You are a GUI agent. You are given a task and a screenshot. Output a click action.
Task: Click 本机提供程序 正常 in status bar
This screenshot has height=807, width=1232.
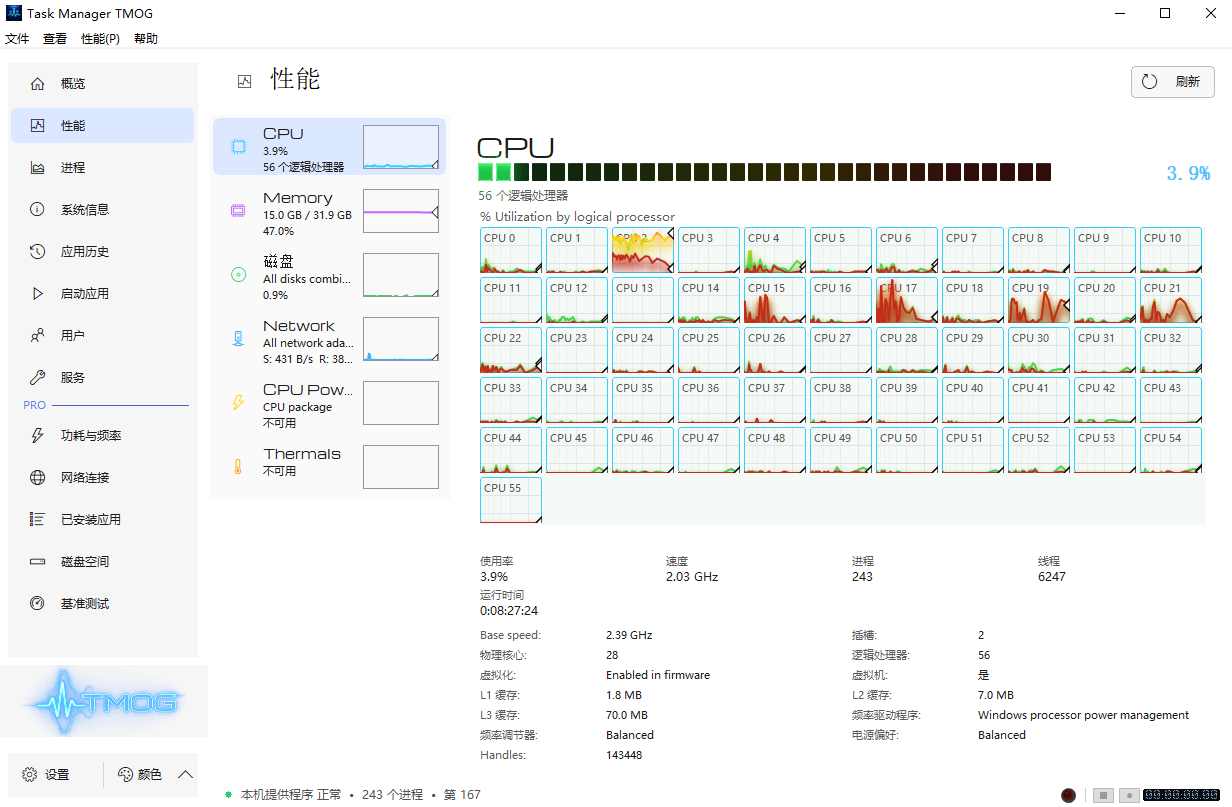pyautogui.click(x=291, y=795)
